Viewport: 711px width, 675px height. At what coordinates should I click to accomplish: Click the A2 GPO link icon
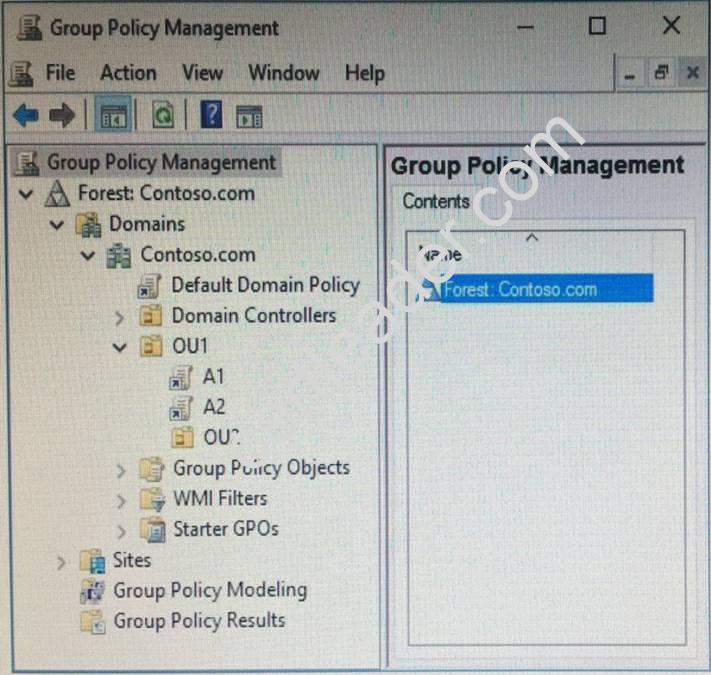[180, 408]
